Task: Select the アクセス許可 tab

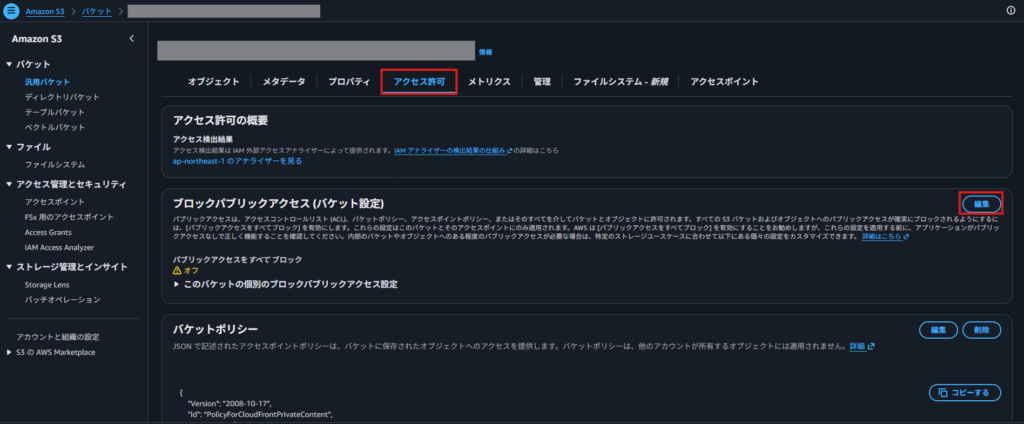Action: pyautogui.click(x=419, y=82)
